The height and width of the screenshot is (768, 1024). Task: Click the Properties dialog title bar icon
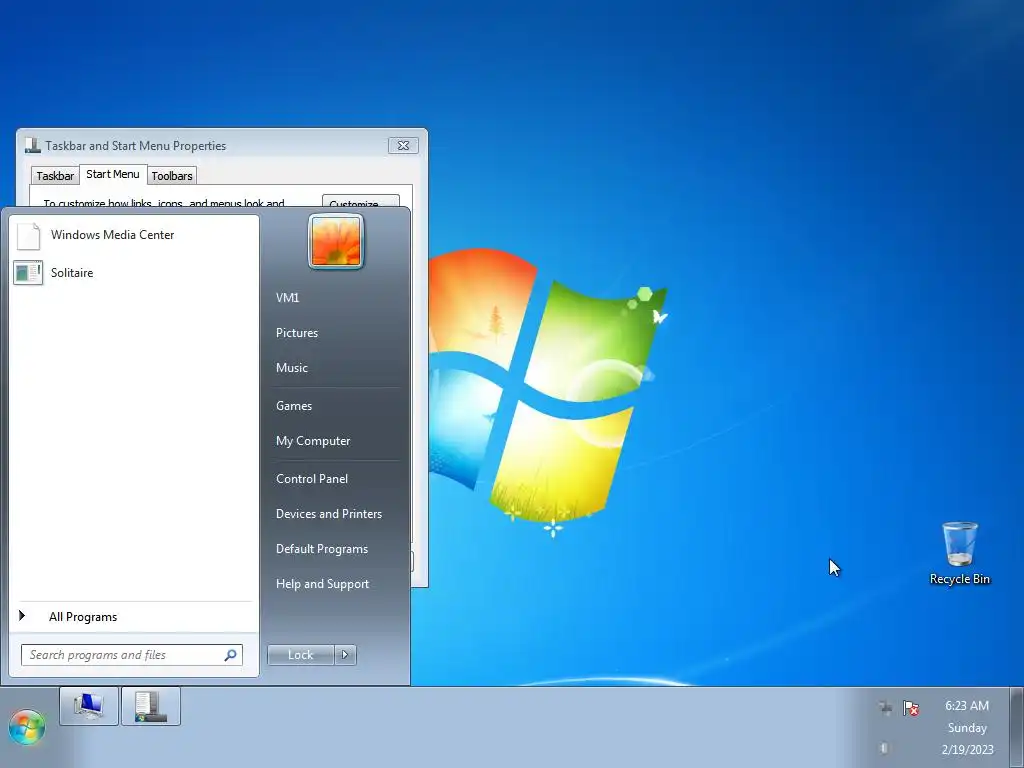[33, 145]
